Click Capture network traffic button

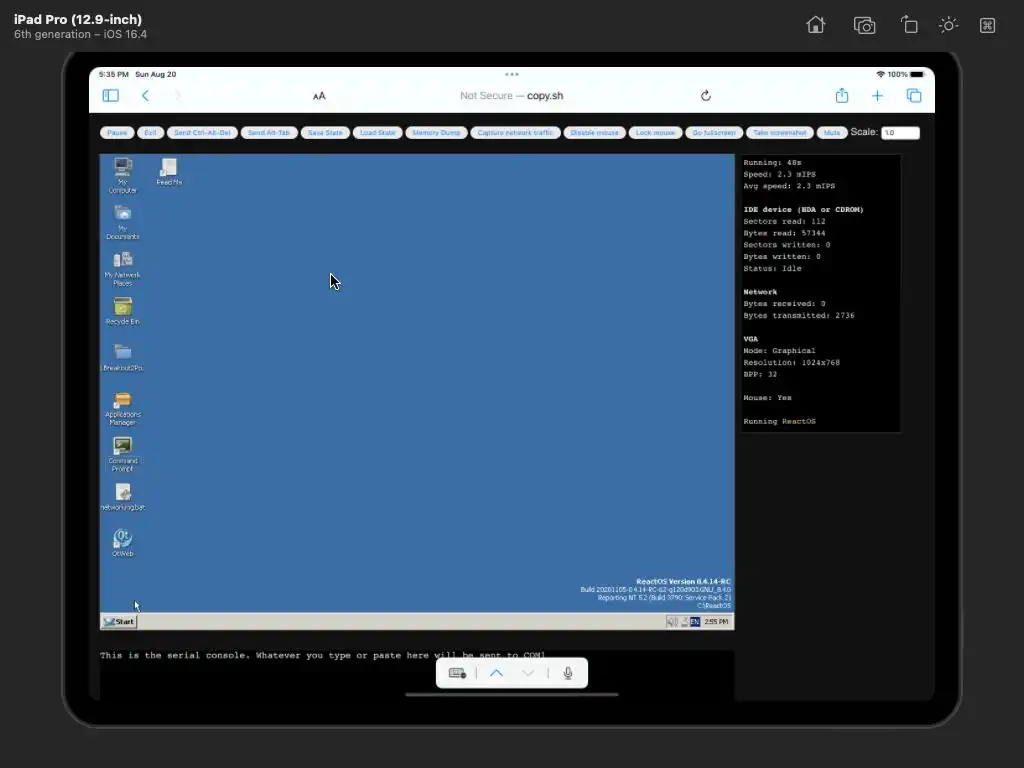tap(515, 133)
